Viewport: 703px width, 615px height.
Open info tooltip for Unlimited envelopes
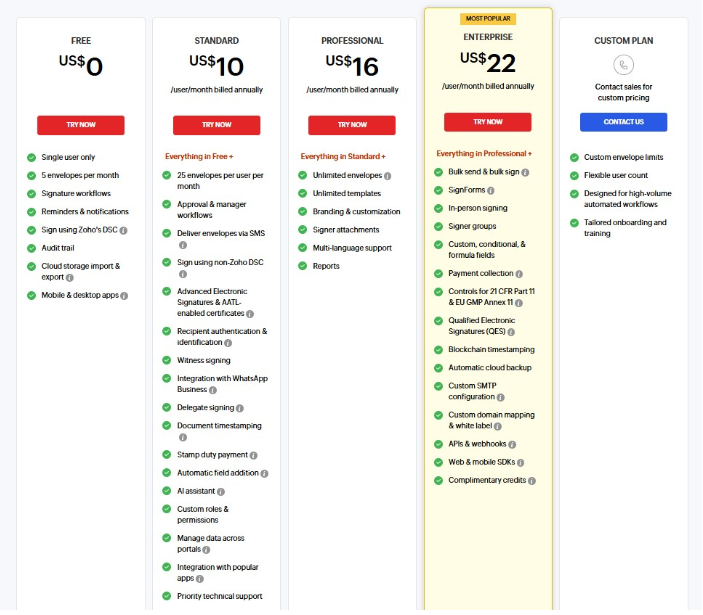(388, 176)
